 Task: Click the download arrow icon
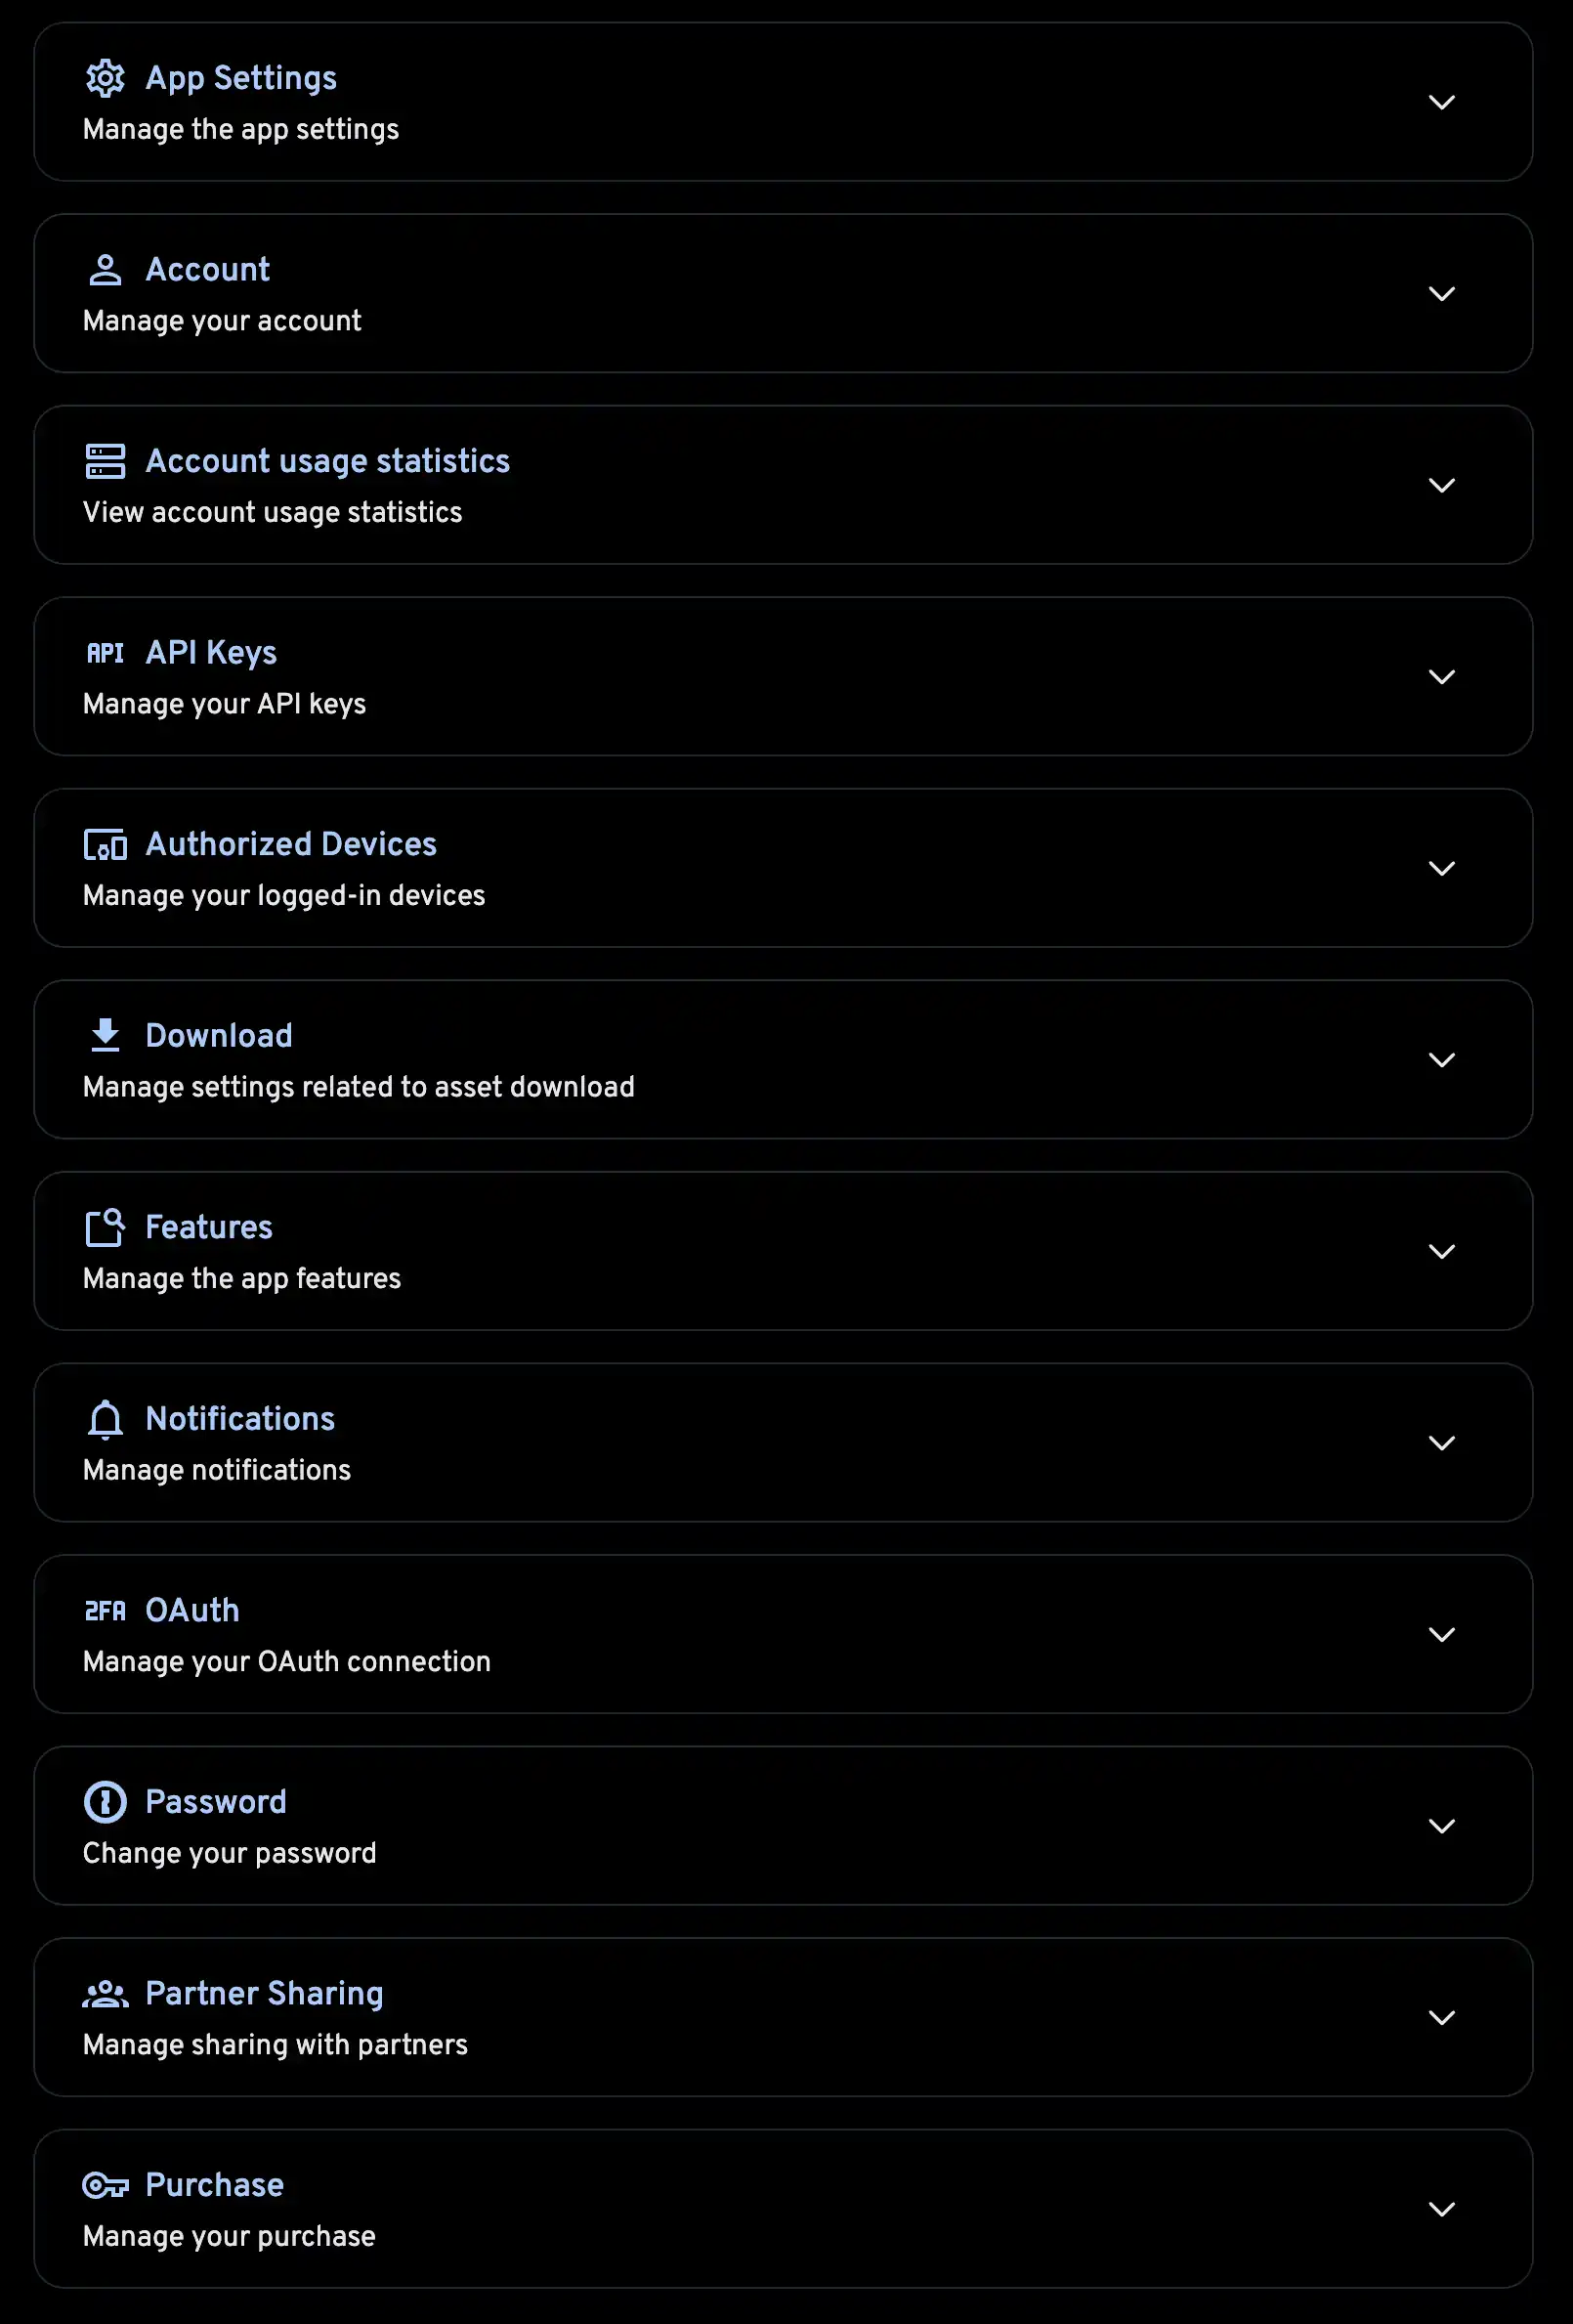(105, 1036)
